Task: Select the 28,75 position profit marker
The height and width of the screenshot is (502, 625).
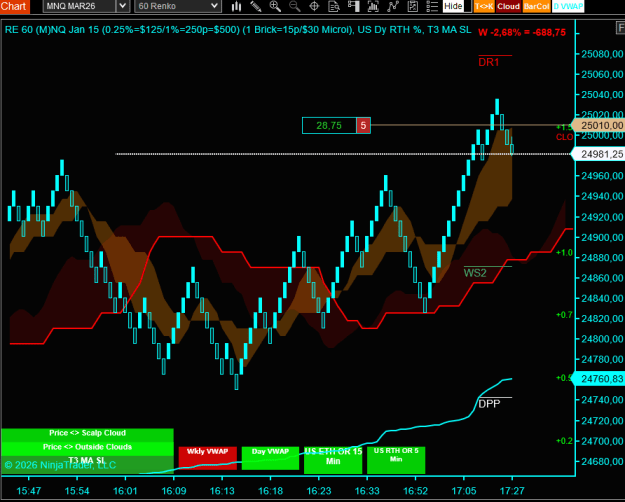Action: (x=329, y=126)
